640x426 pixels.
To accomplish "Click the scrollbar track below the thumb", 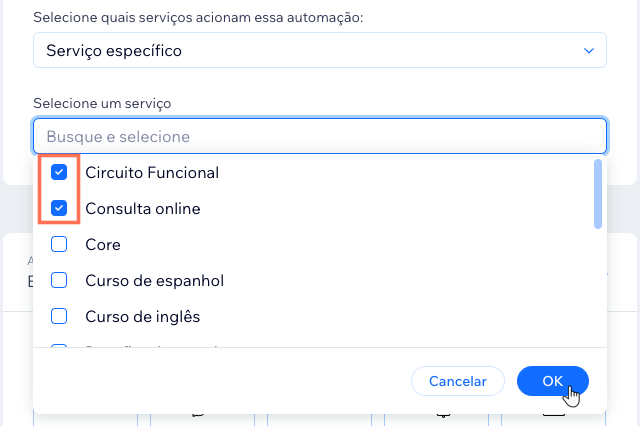I will click(x=598, y=286).
